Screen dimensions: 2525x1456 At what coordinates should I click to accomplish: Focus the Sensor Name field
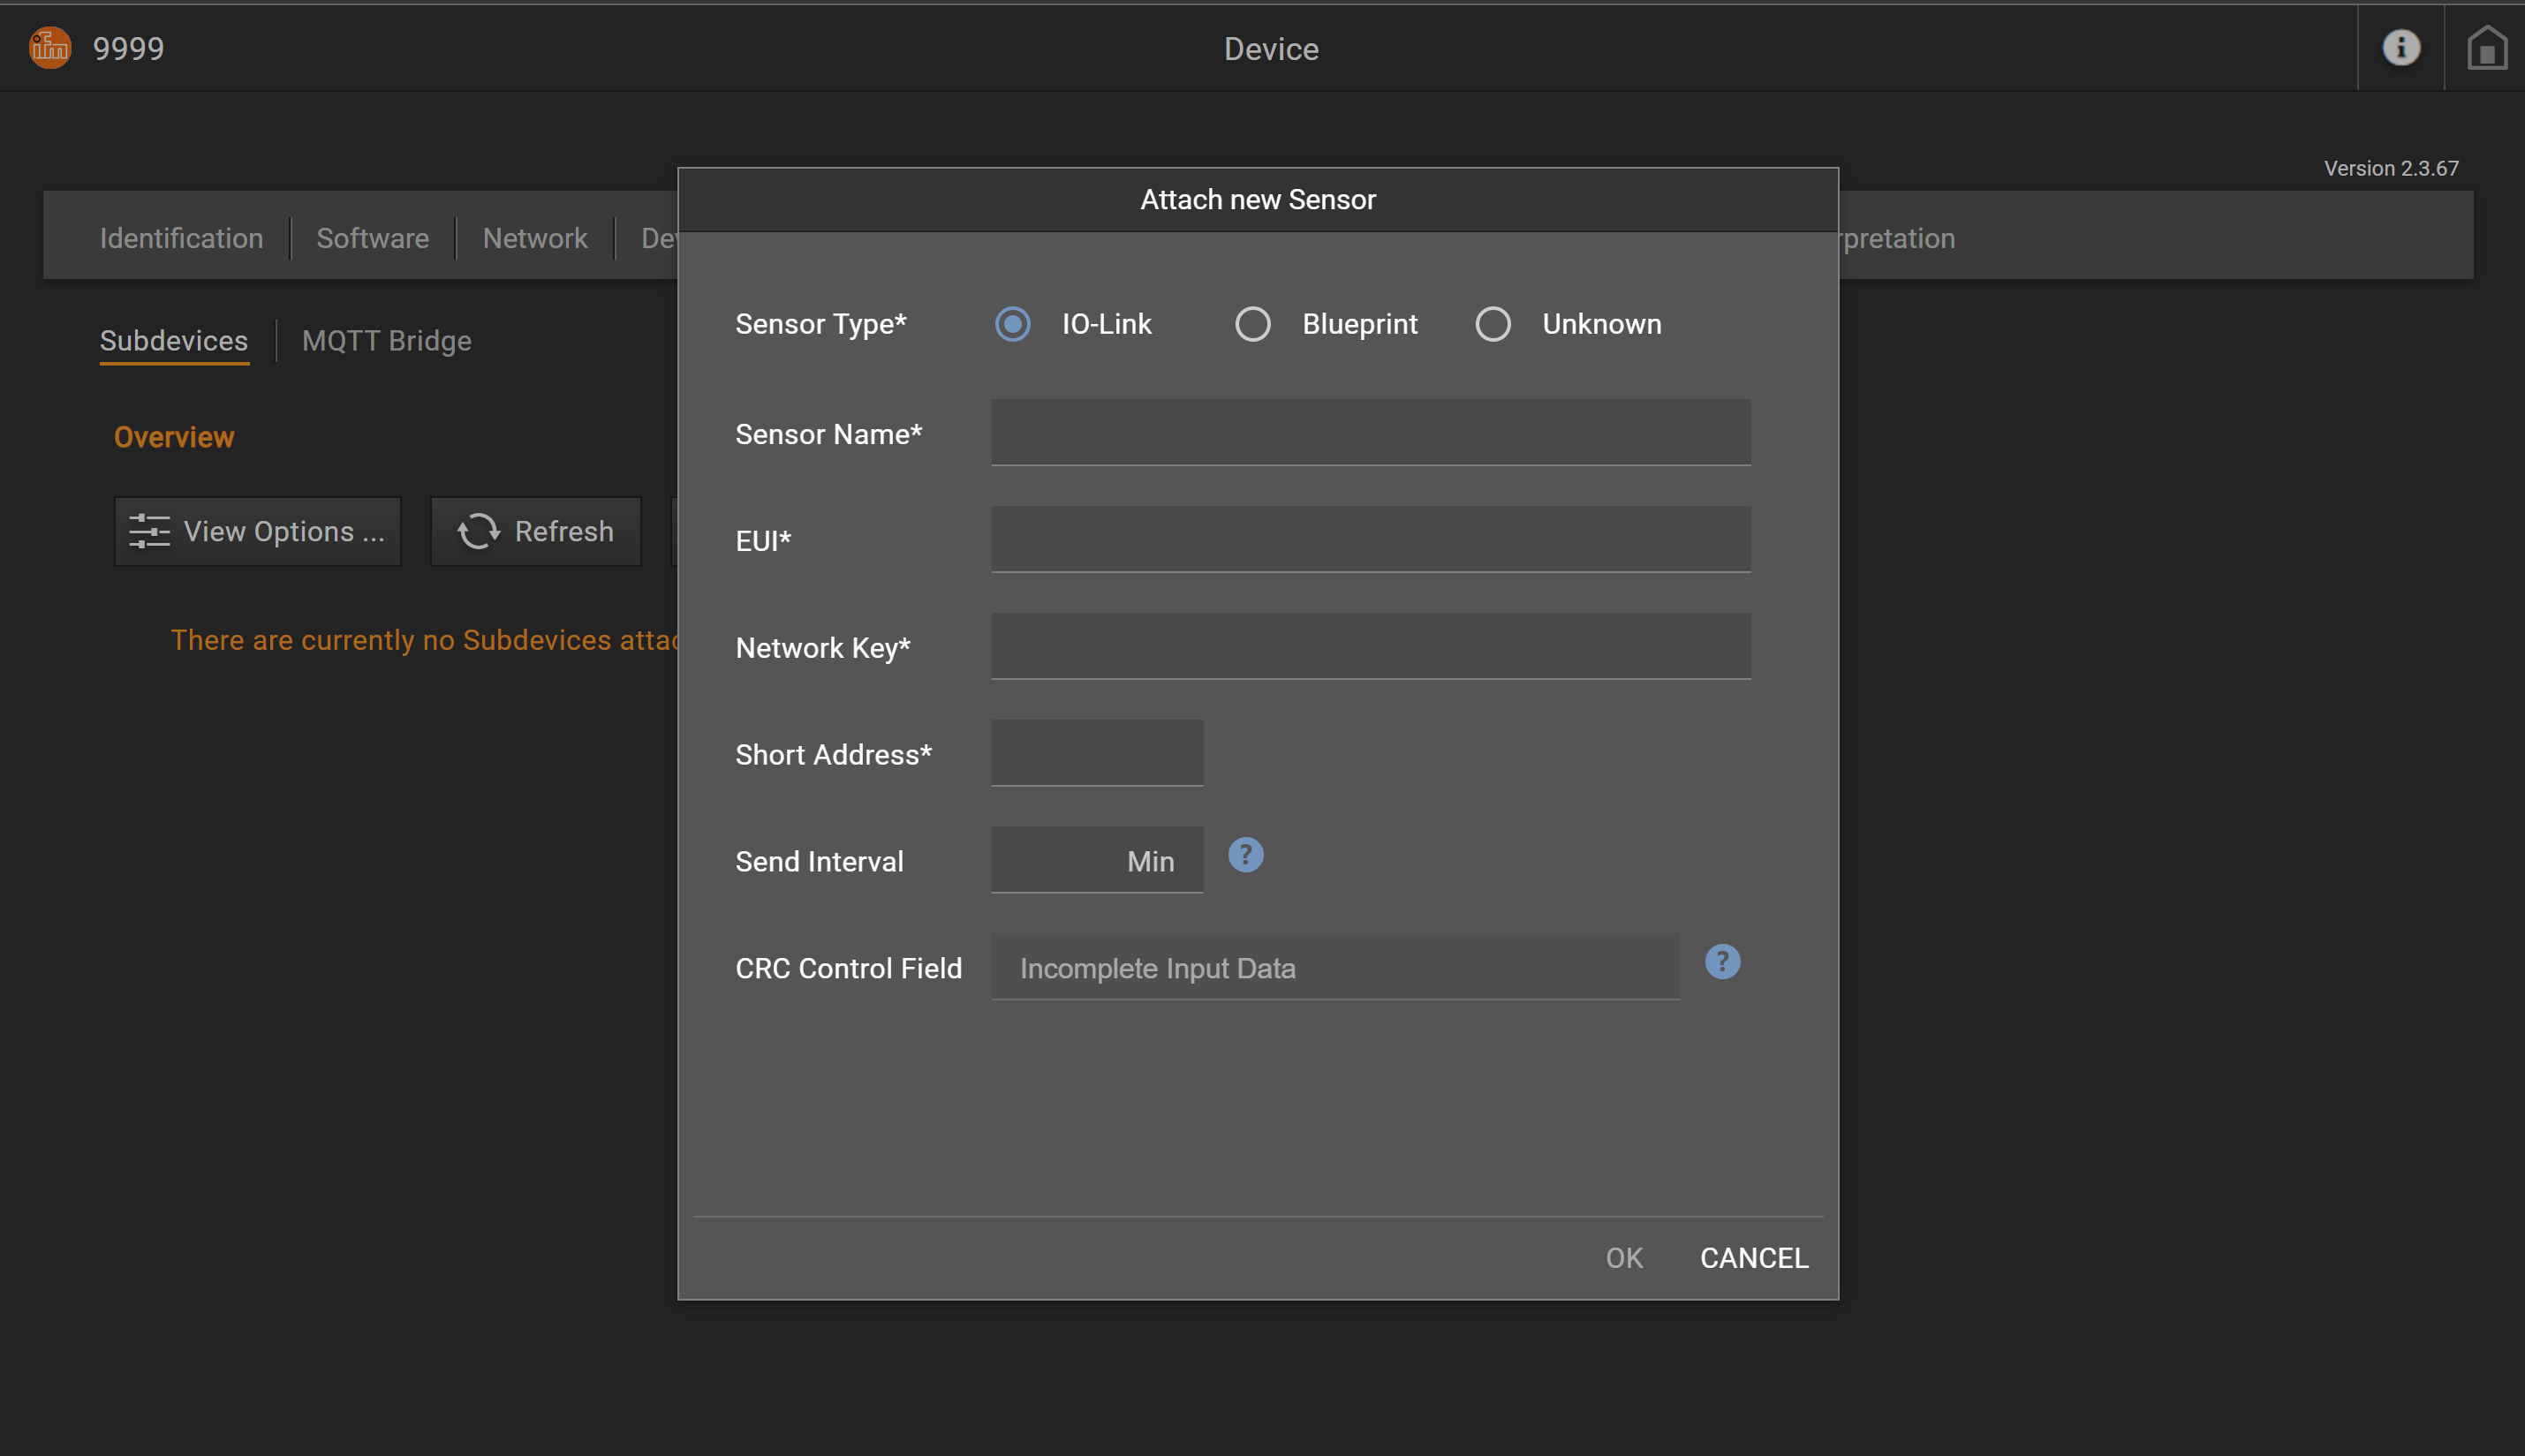(1371, 433)
